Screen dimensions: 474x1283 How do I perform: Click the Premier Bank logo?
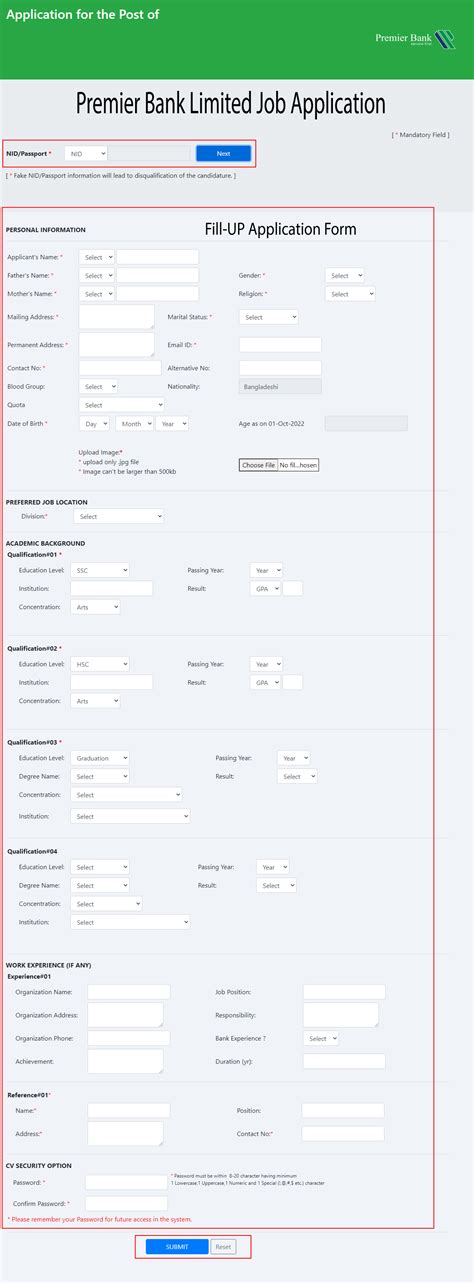(x=413, y=38)
